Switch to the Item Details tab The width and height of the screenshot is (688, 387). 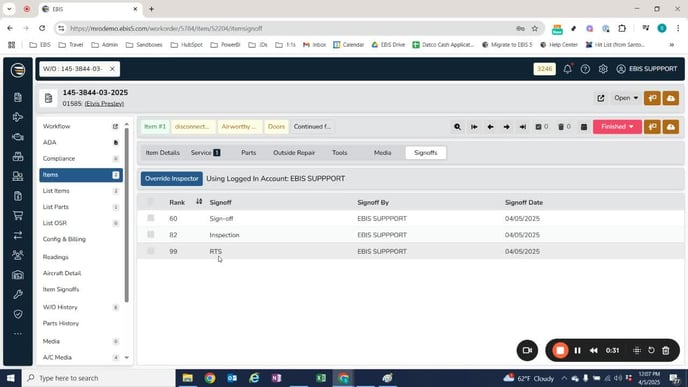162,153
